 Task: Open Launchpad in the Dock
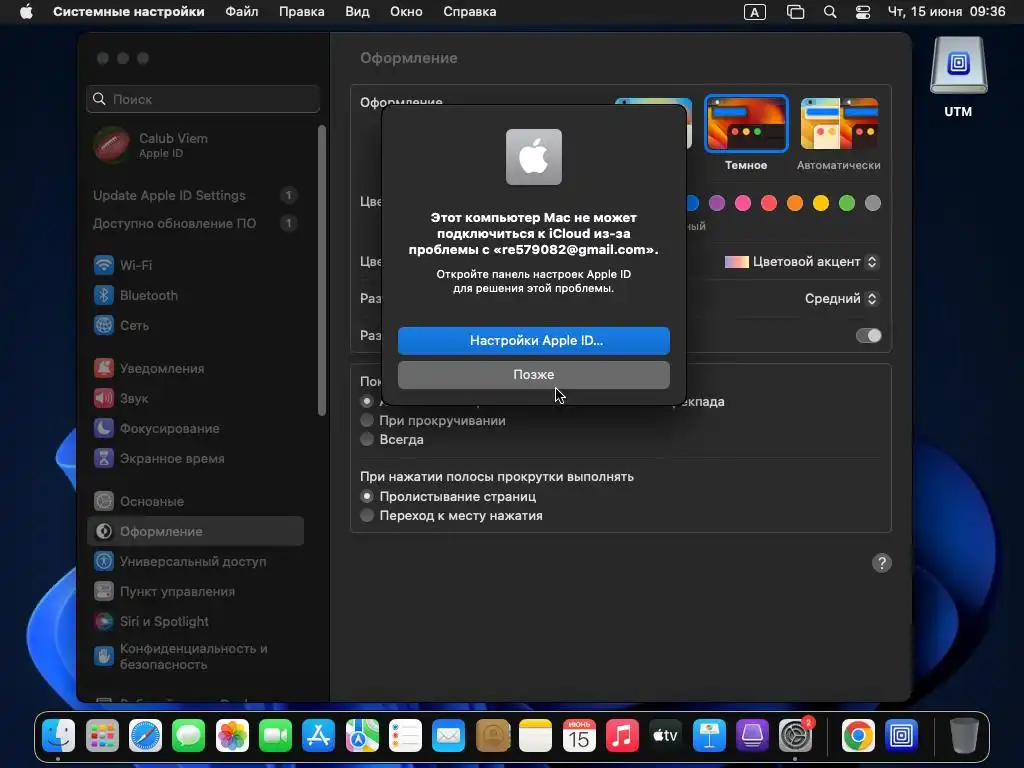tap(102, 736)
